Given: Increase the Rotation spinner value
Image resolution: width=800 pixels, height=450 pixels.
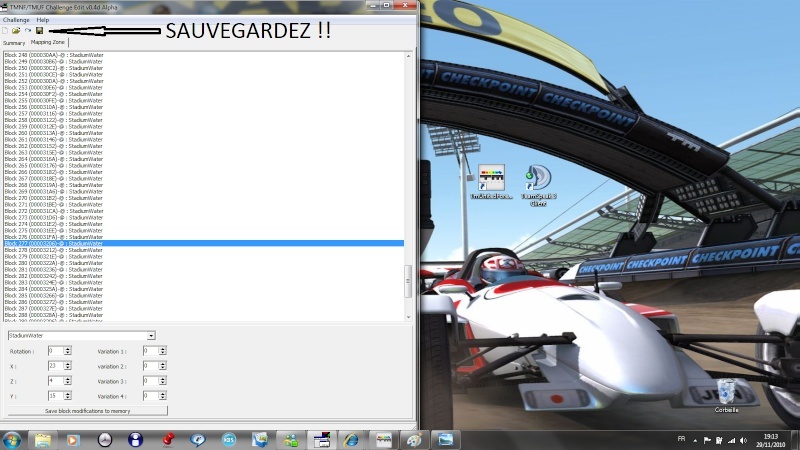Looking at the screenshot, I should 67,349.
